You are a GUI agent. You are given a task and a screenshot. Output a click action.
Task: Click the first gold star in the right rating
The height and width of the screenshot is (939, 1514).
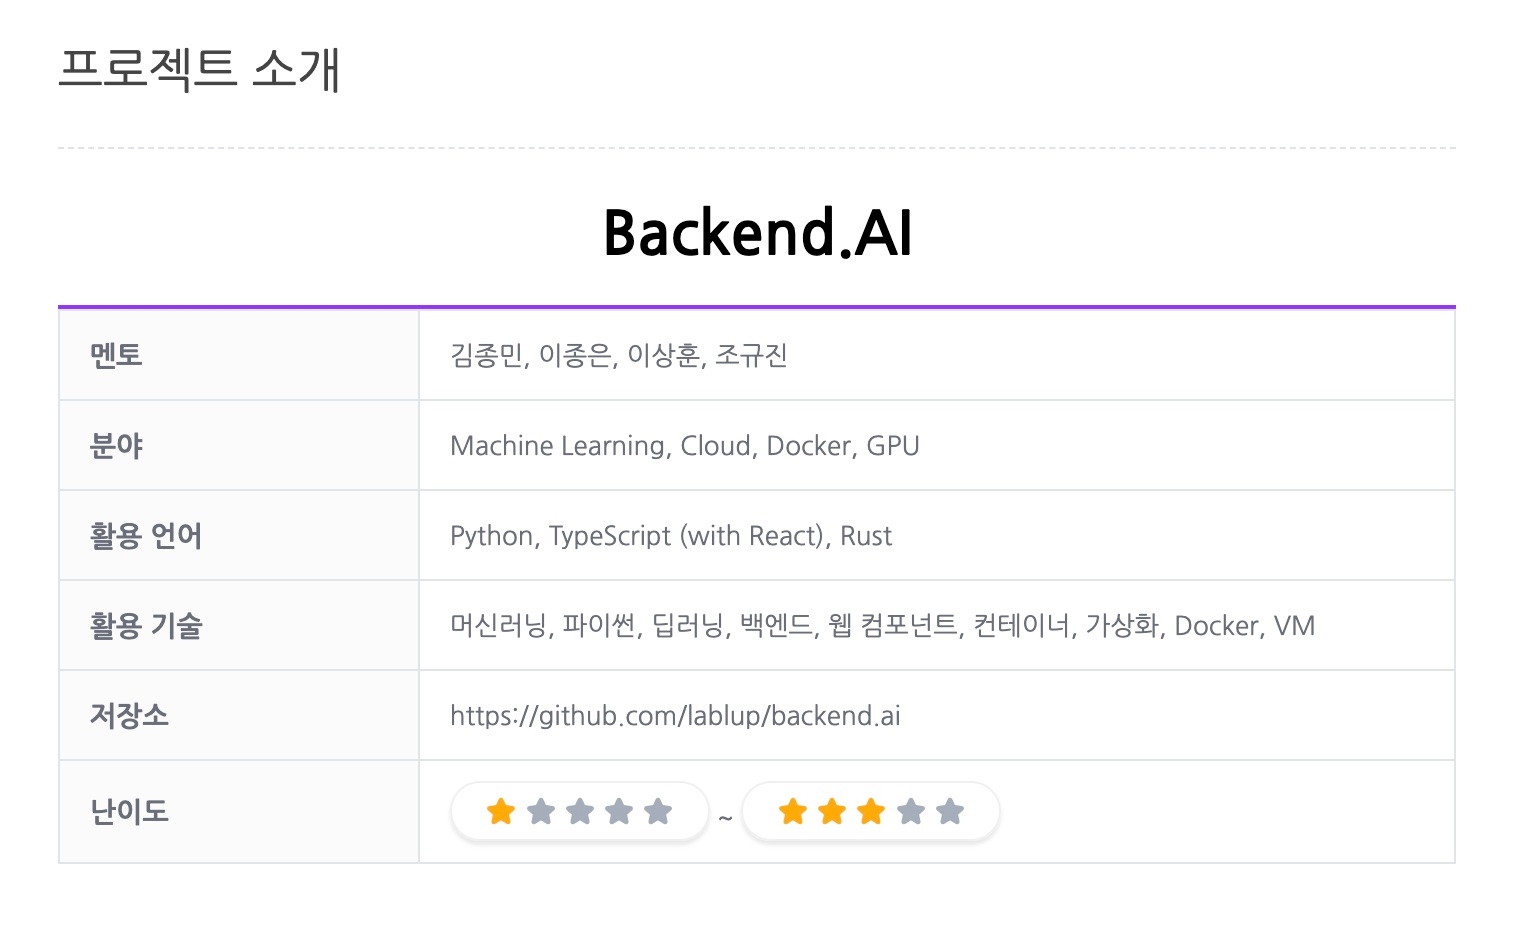(793, 811)
